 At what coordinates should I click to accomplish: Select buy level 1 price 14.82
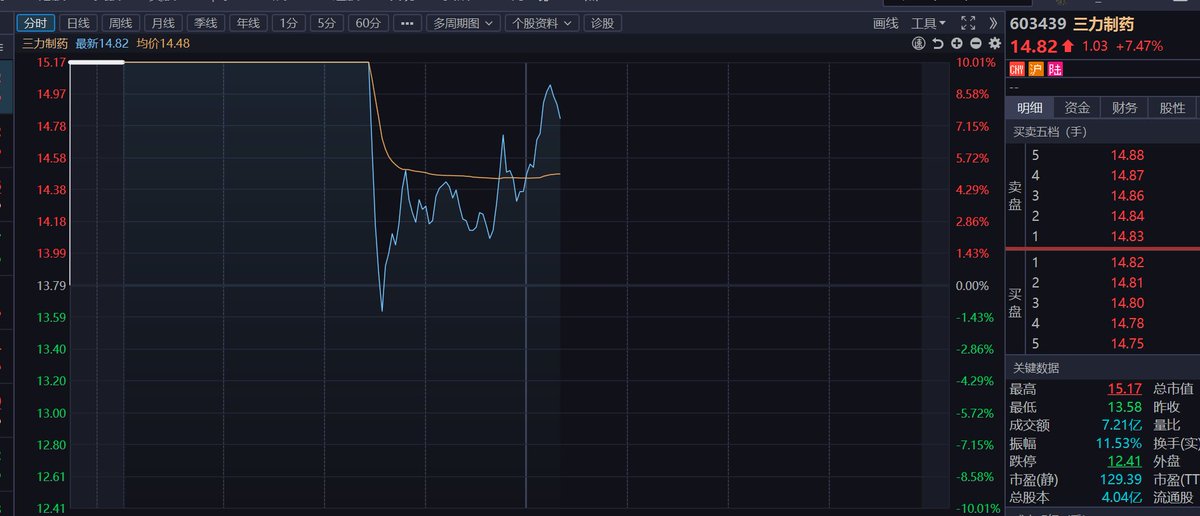1126,262
